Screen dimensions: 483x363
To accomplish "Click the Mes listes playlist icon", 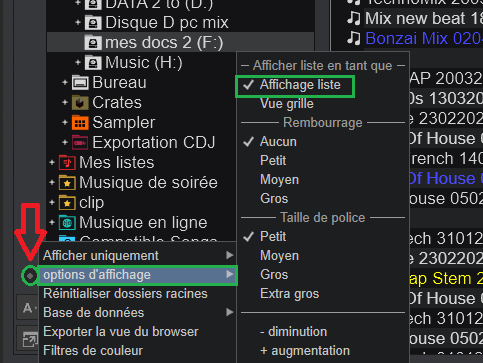I will (67, 163).
